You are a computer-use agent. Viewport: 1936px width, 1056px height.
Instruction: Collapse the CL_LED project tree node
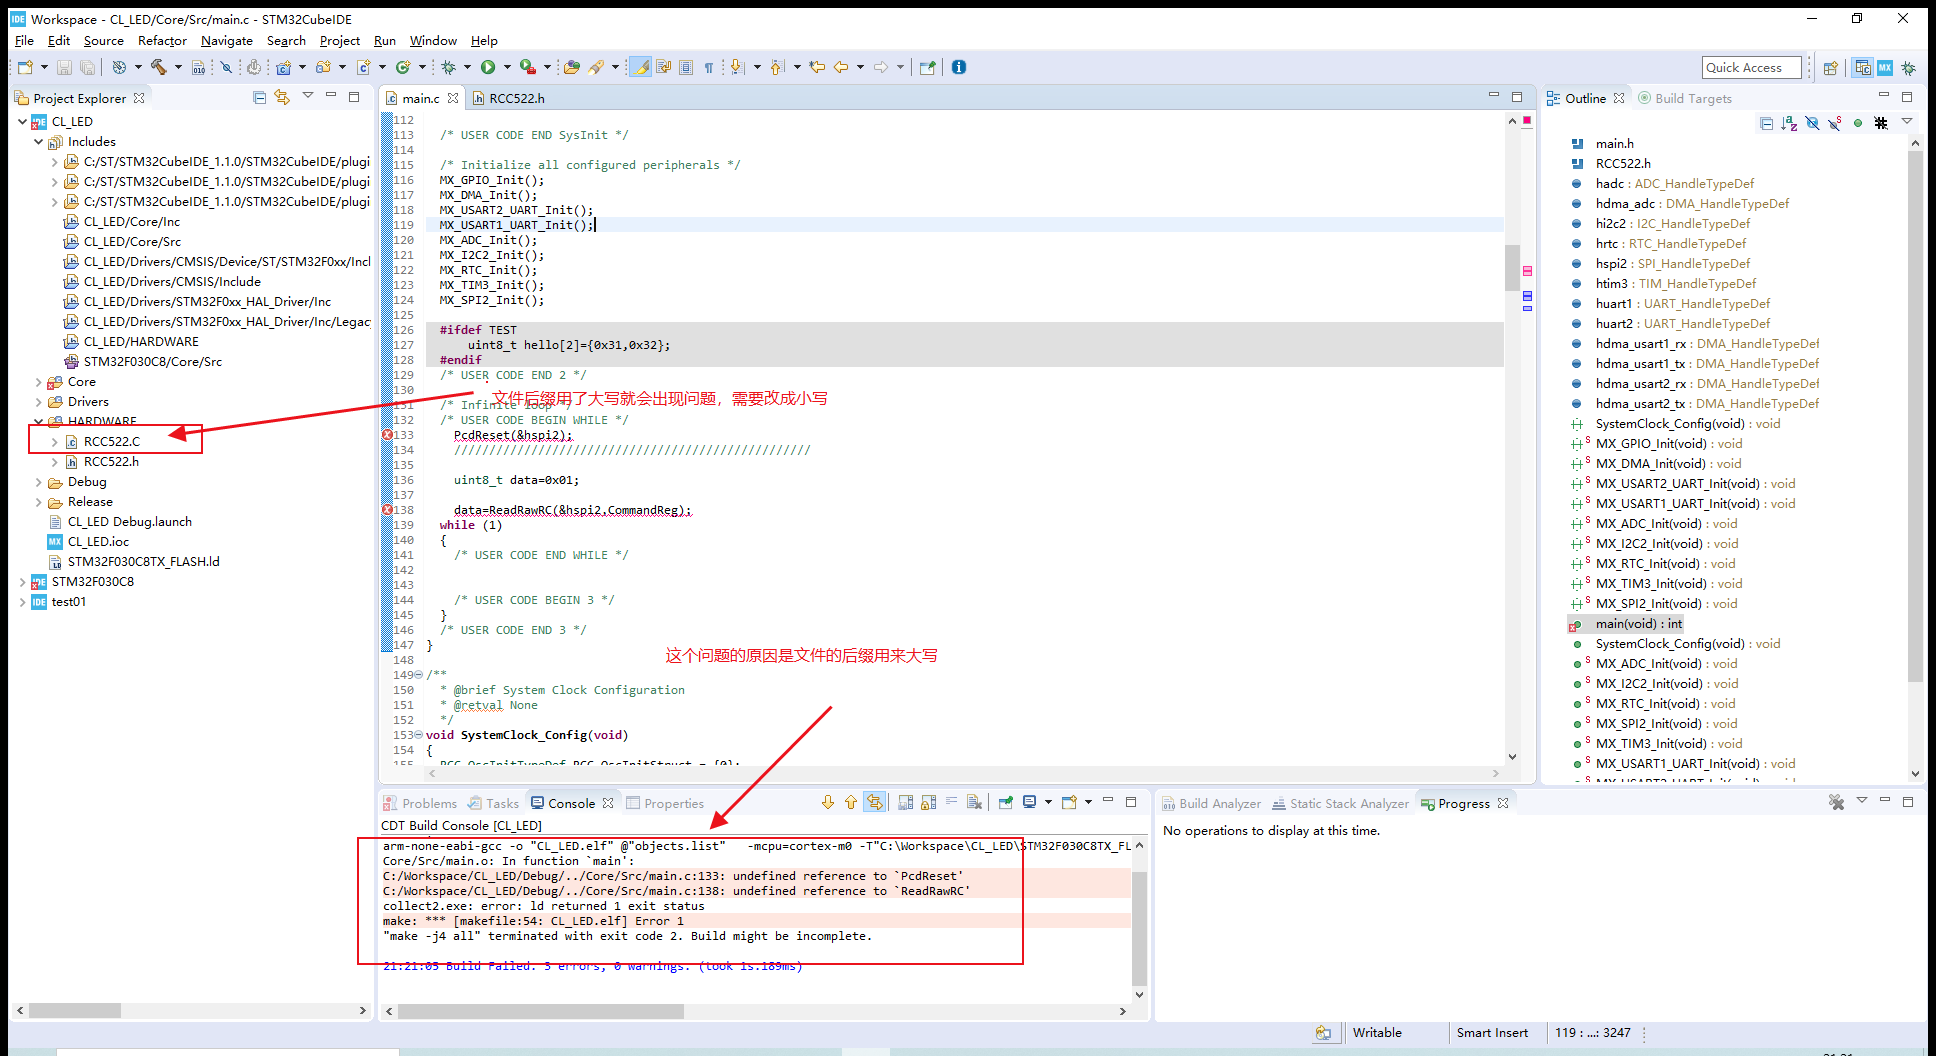pos(22,122)
